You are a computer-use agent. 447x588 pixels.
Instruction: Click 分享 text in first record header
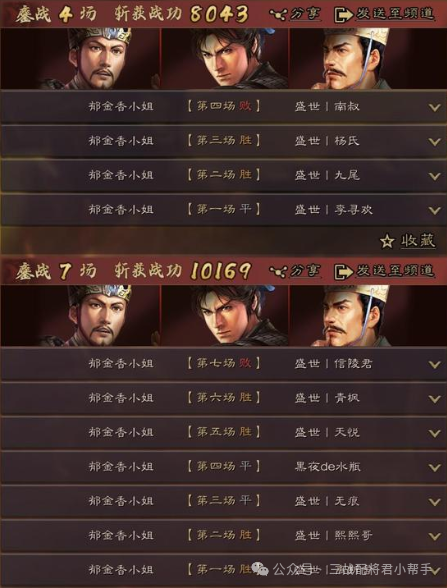point(306,14)
